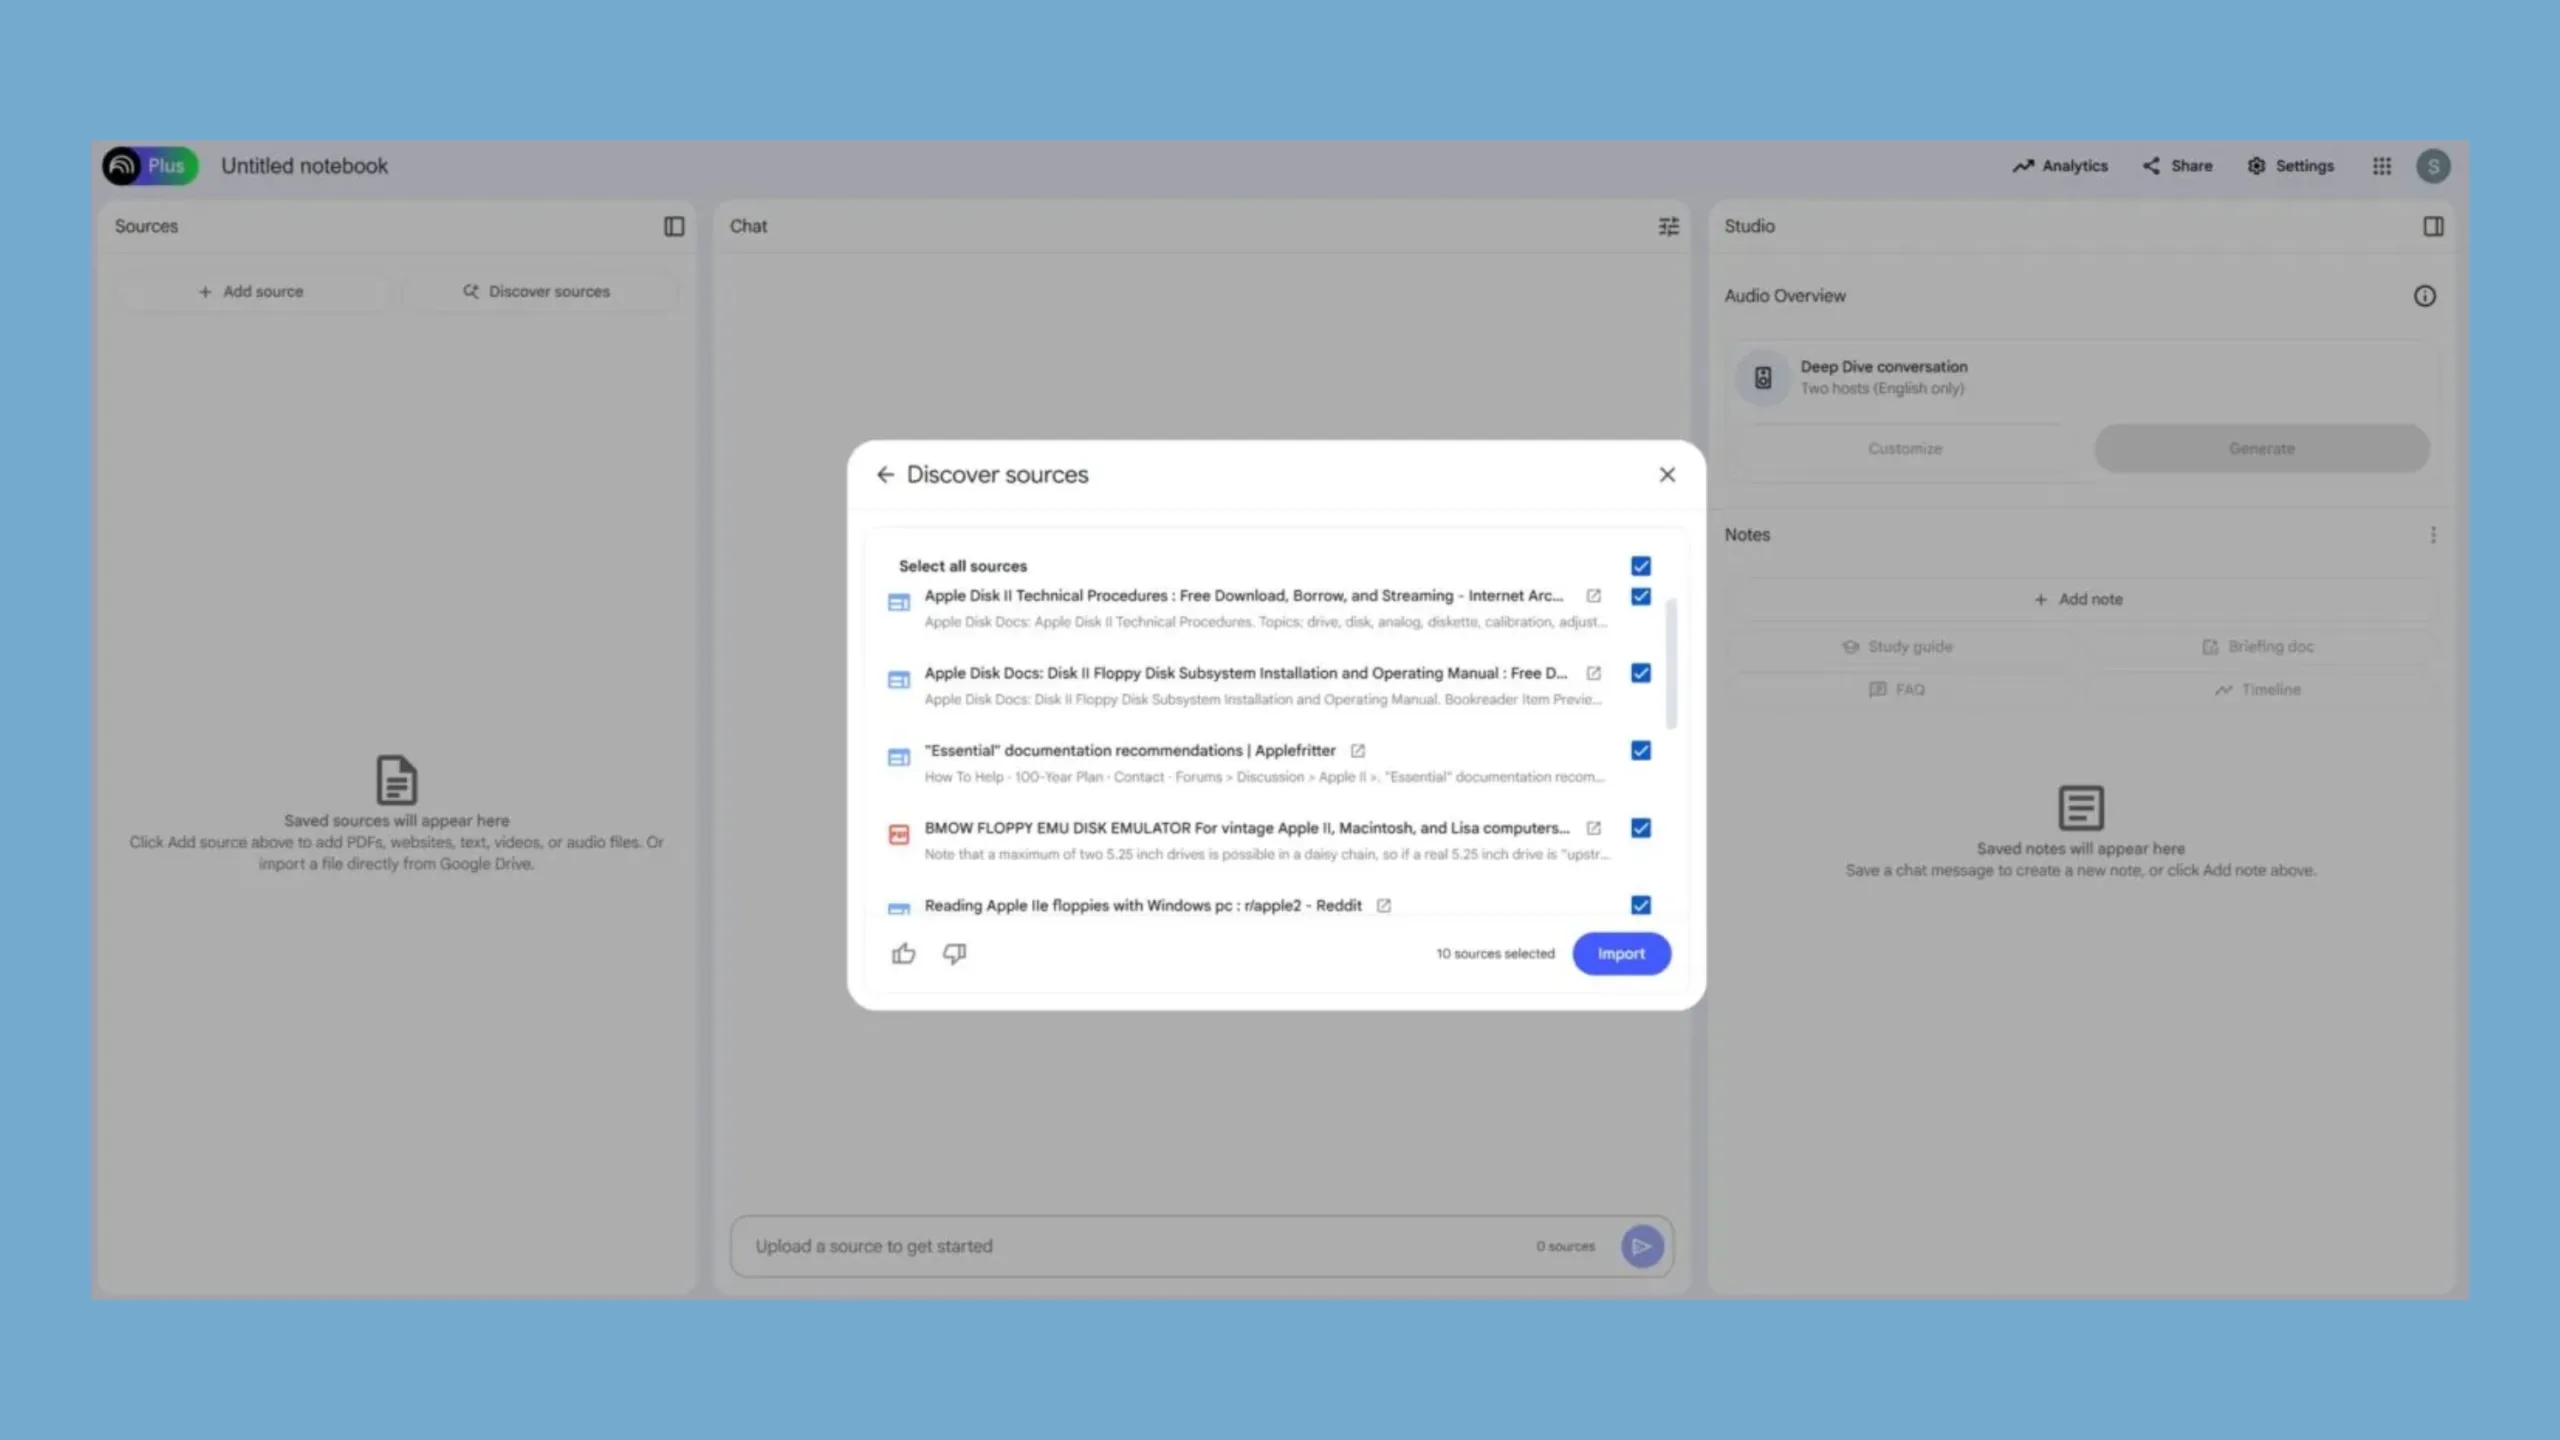
Task: Create an FAQ note
Action: click(x=1898, y=690)
